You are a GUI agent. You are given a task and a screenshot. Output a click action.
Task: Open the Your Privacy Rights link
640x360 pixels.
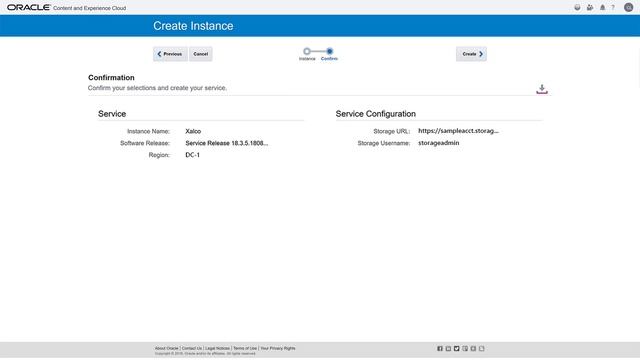278,348
